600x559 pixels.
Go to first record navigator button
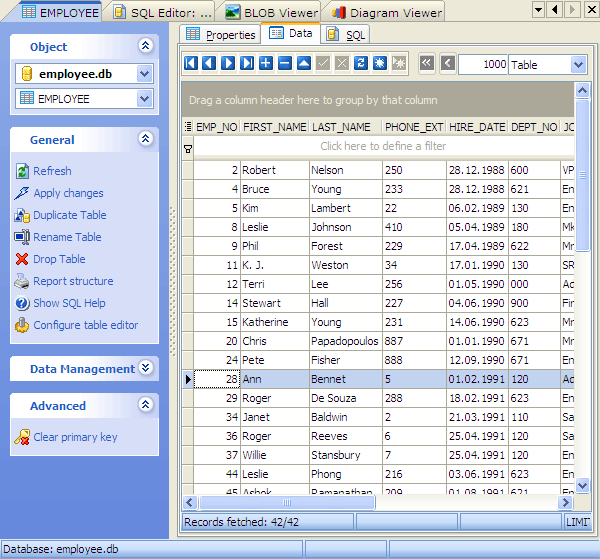(x=191, y=63)
